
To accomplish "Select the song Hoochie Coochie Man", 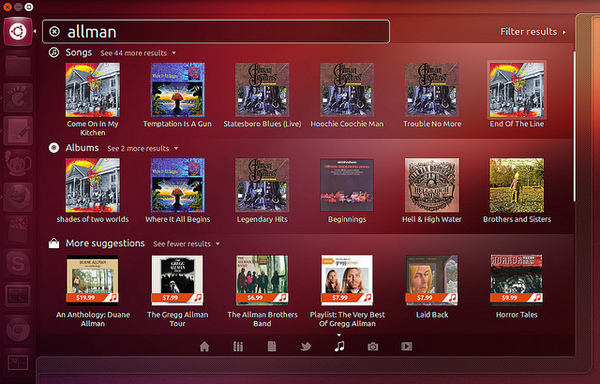I will 347,96.
